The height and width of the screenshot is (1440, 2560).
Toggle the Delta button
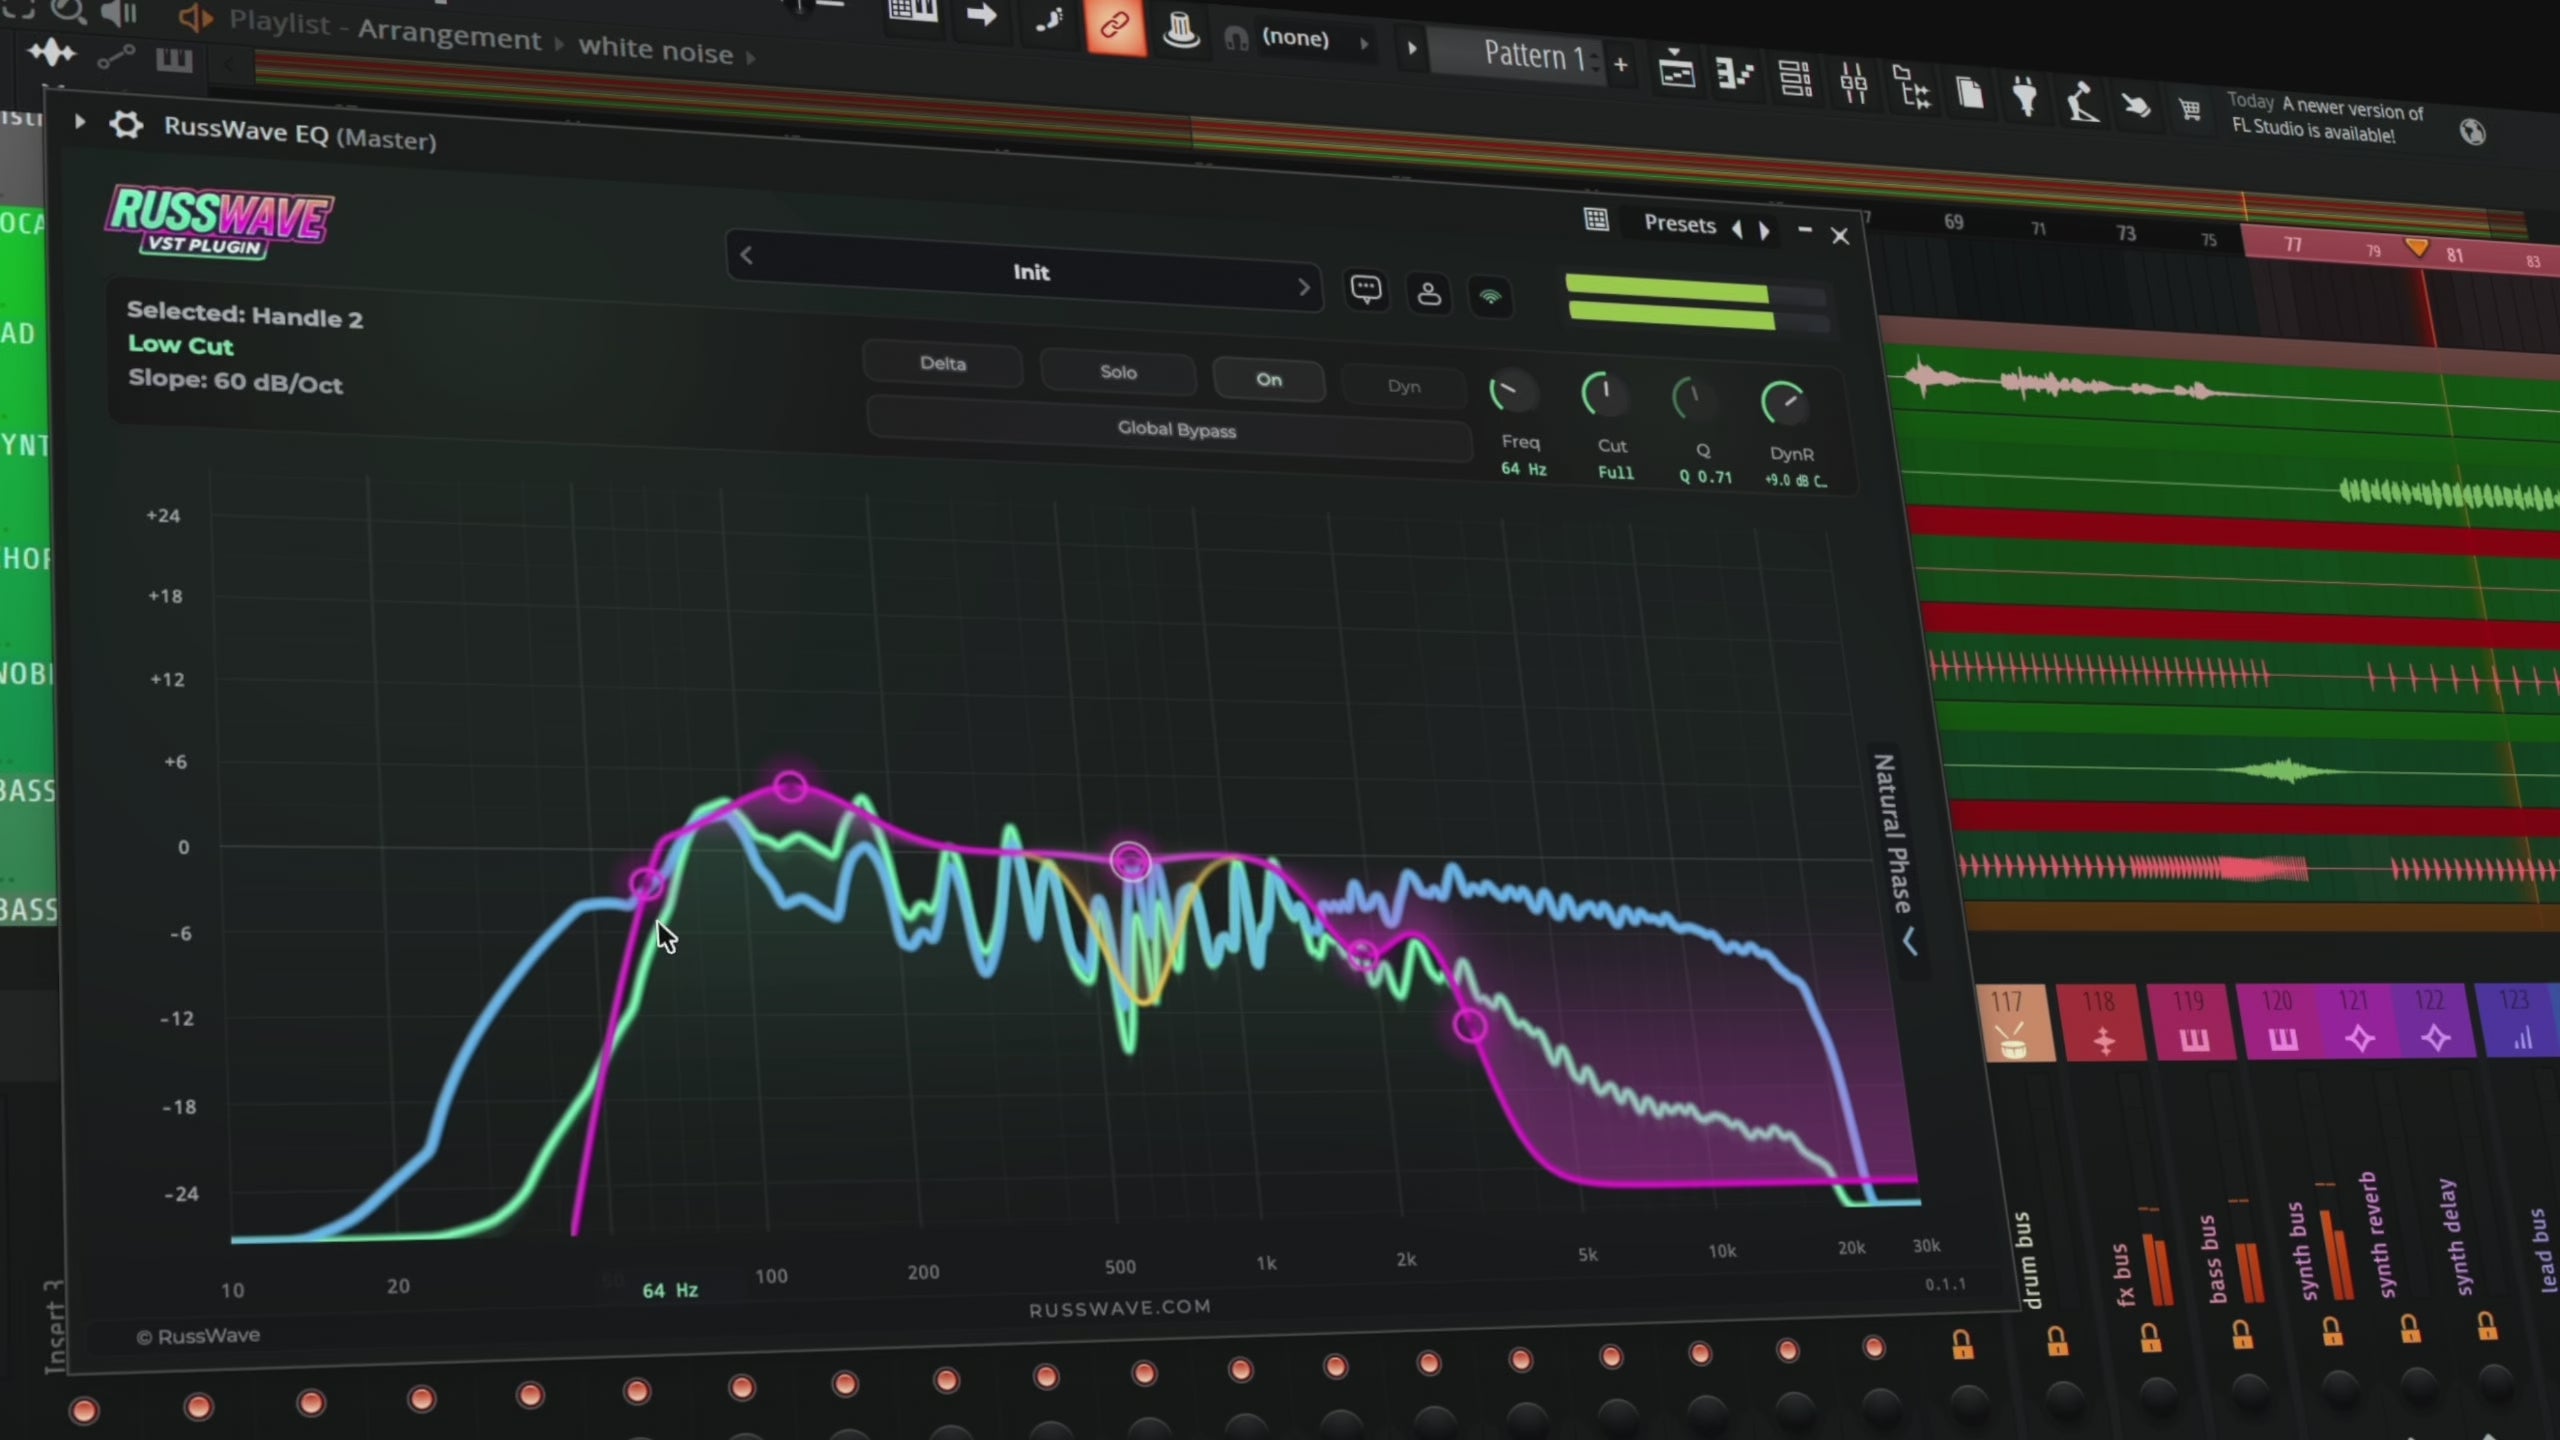(x=942, y=363)
